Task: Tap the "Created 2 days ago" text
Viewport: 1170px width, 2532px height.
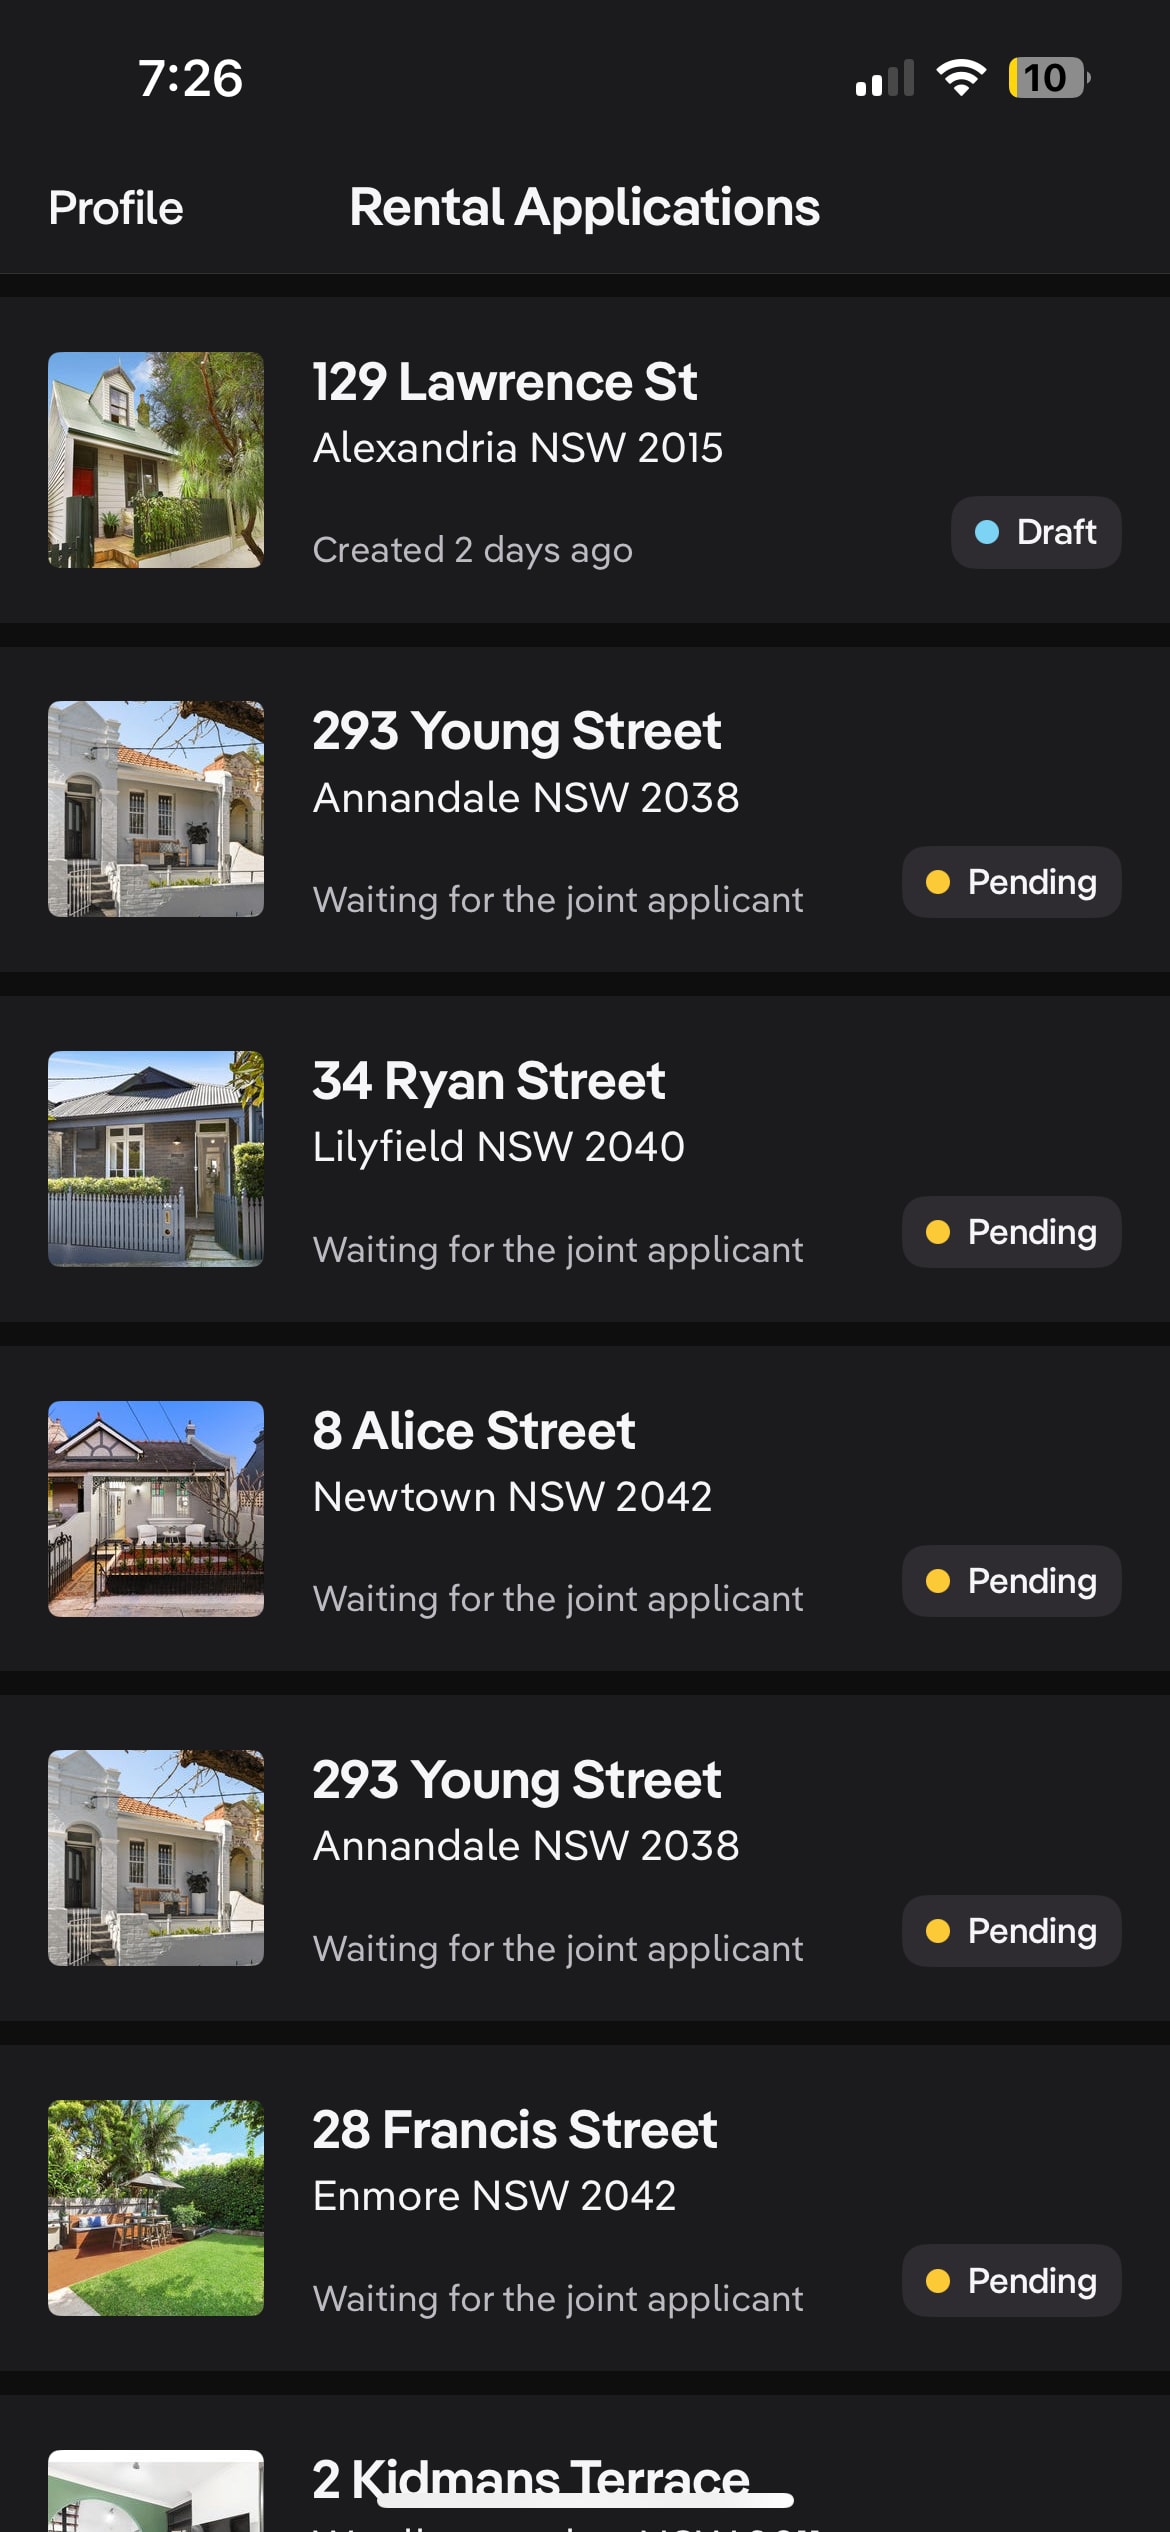Action: (x=473, y=550)
